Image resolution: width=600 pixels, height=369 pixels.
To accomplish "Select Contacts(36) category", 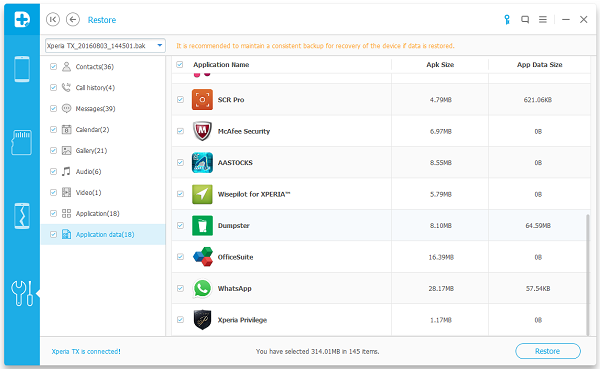I will tap(95, 67).
